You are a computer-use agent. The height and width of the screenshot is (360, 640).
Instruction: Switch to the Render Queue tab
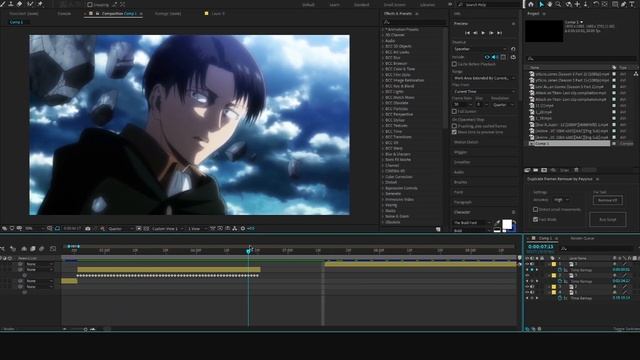pos(582,238)
